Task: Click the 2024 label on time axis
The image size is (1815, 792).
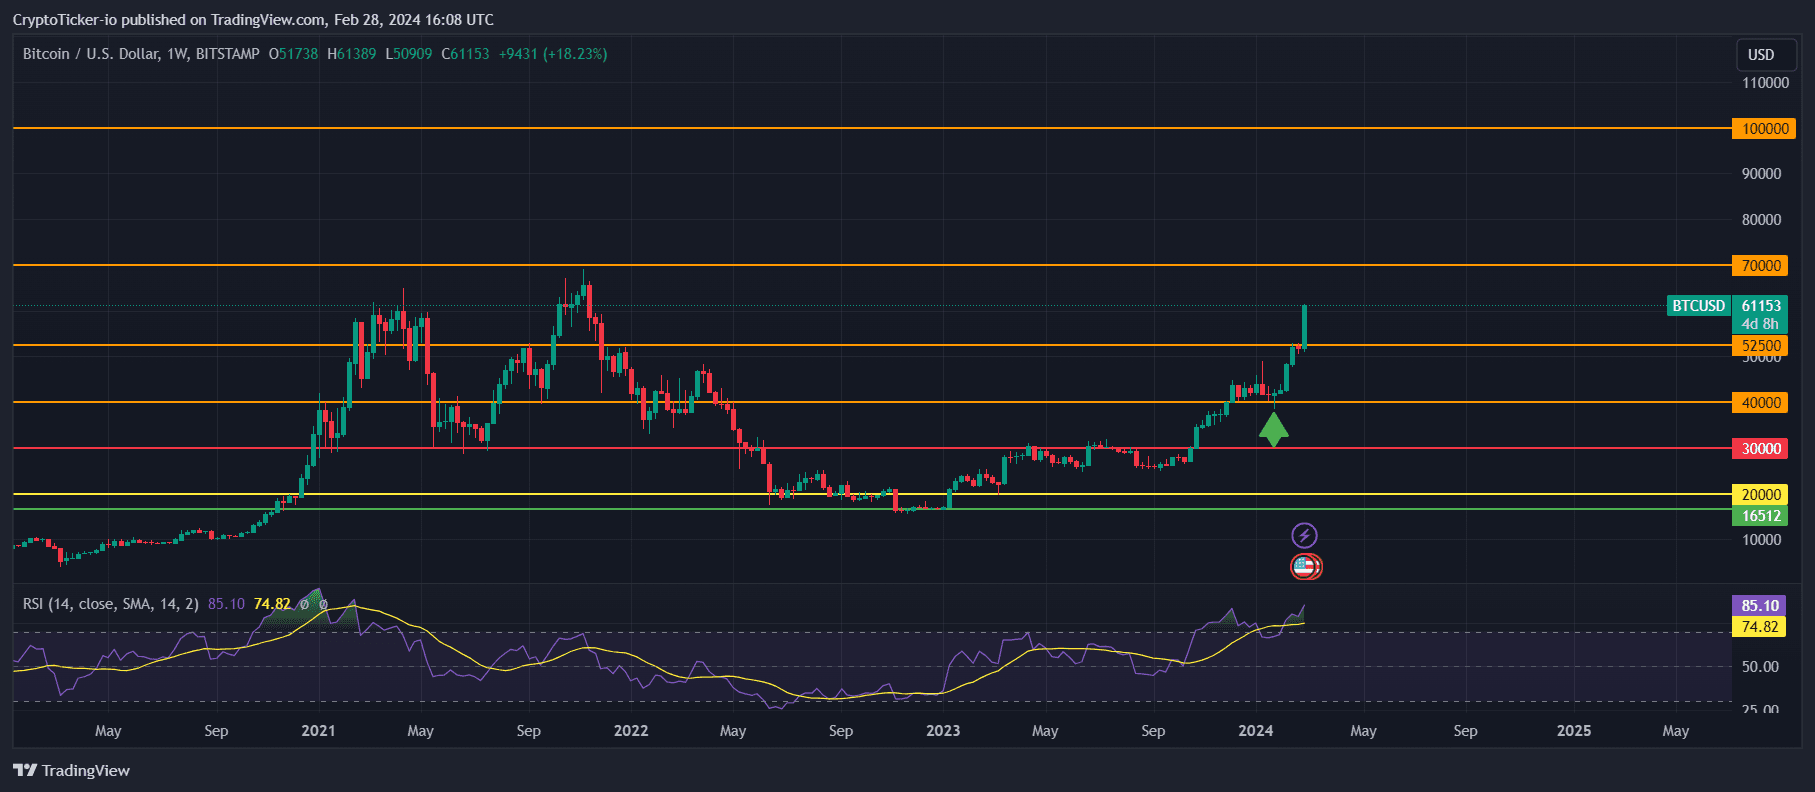Action: click(x=1255, y=731)
